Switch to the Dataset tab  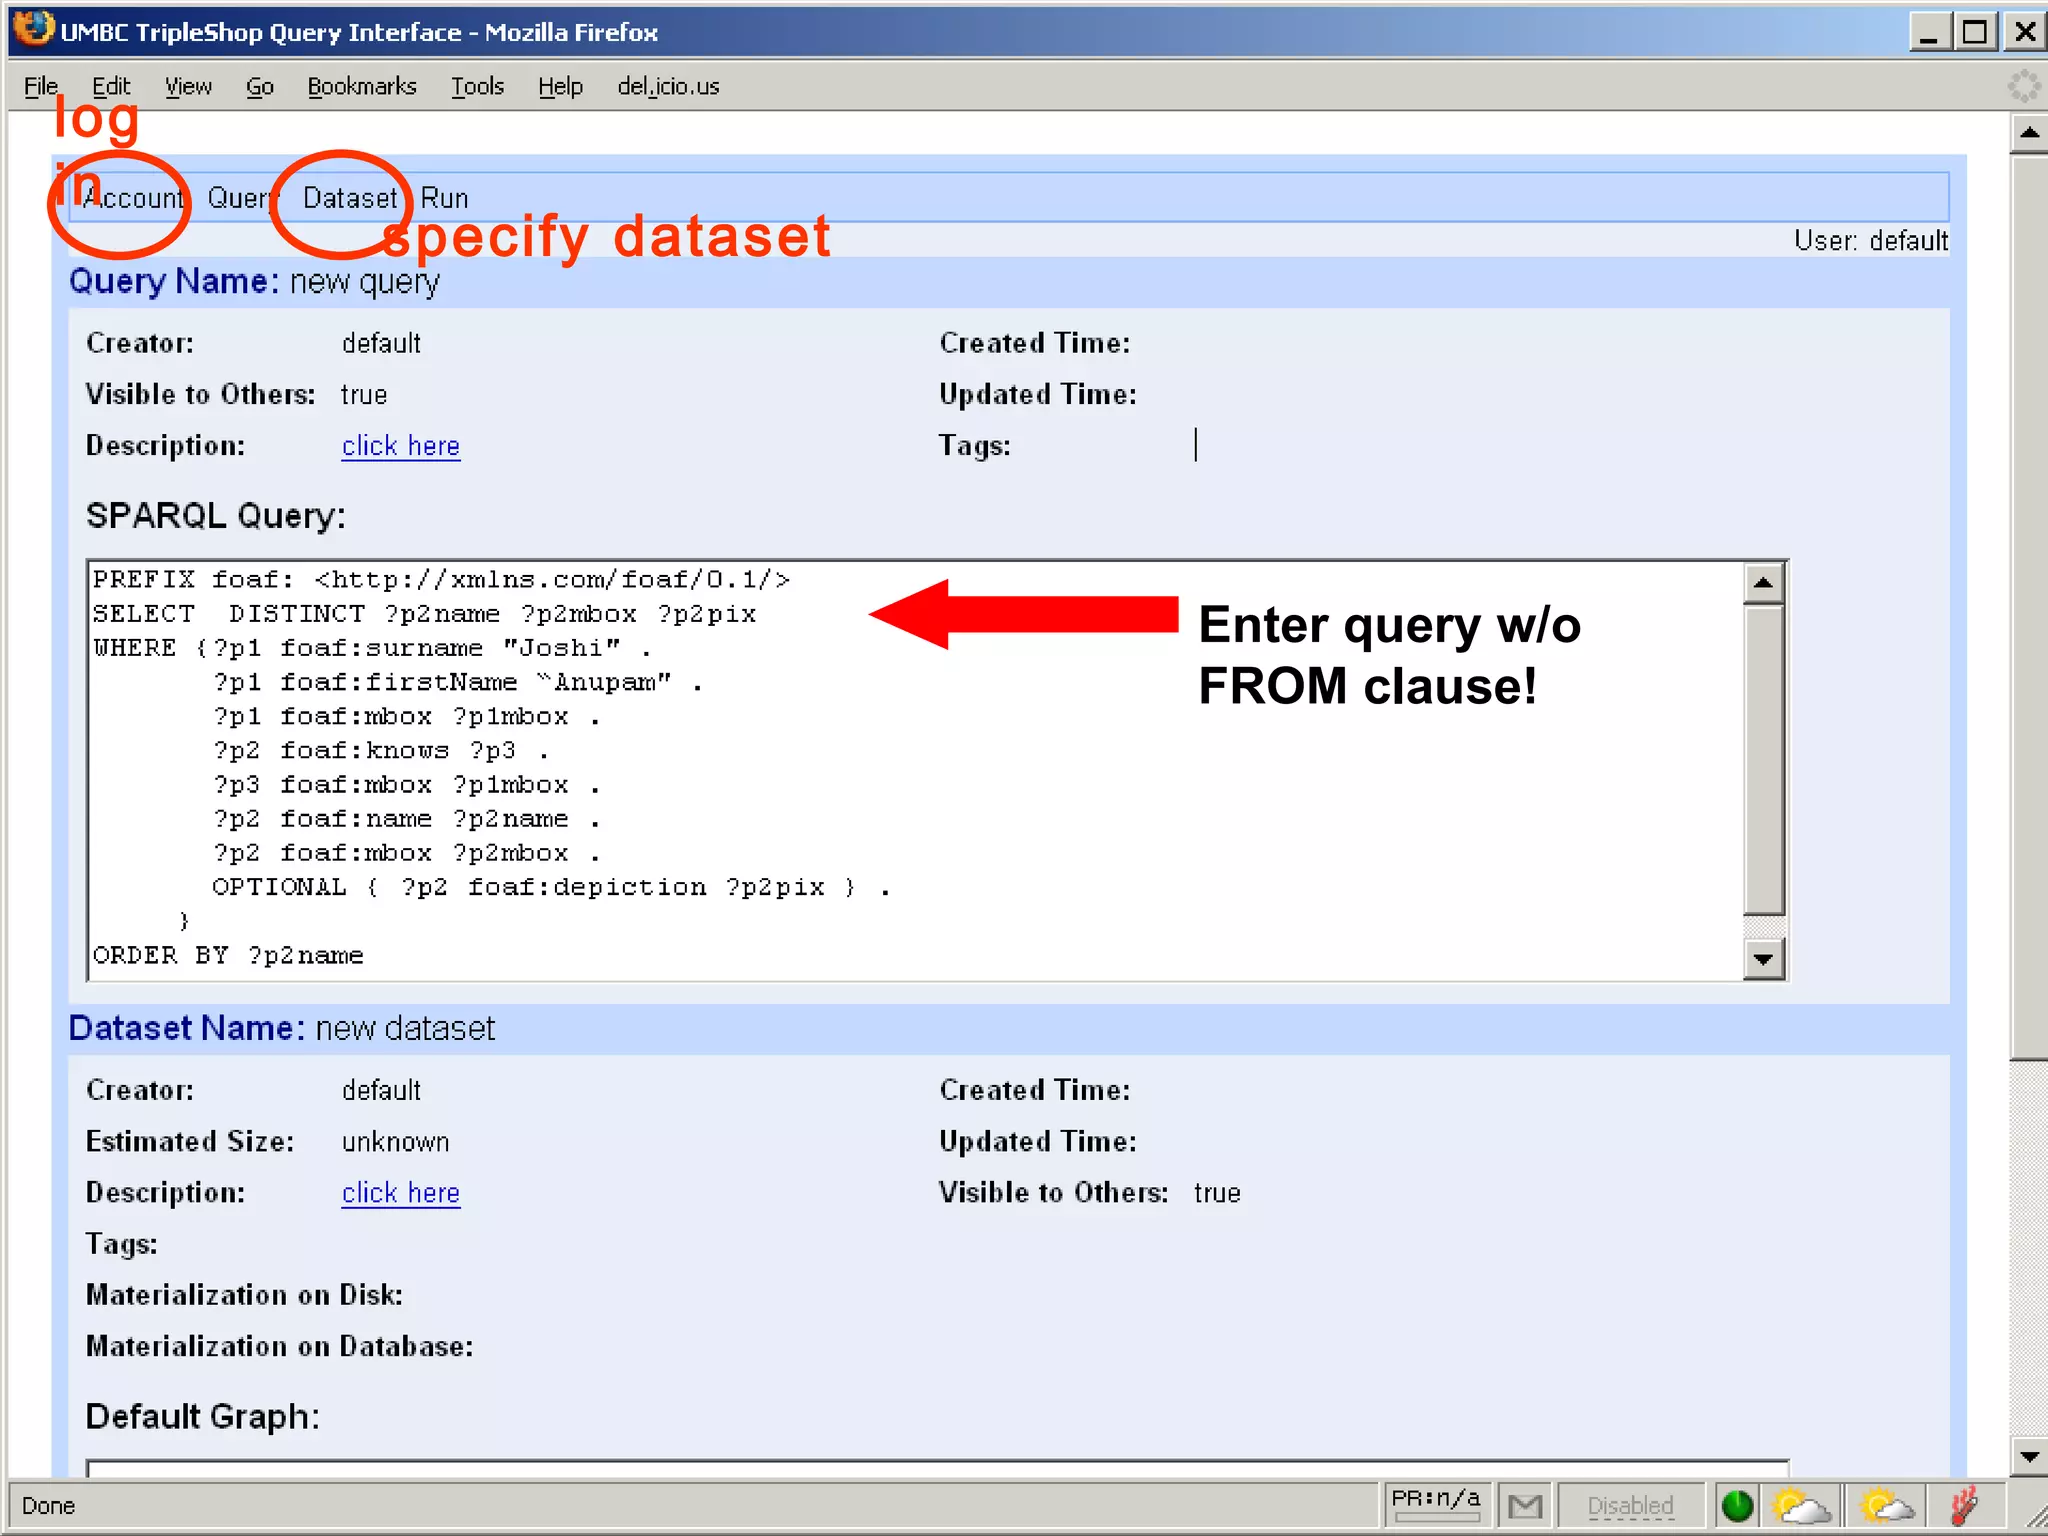pos(350,198)
